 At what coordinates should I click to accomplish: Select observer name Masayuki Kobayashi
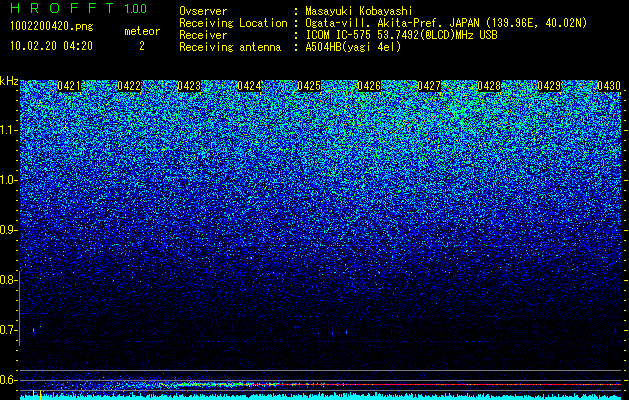(x=359, y=11)
